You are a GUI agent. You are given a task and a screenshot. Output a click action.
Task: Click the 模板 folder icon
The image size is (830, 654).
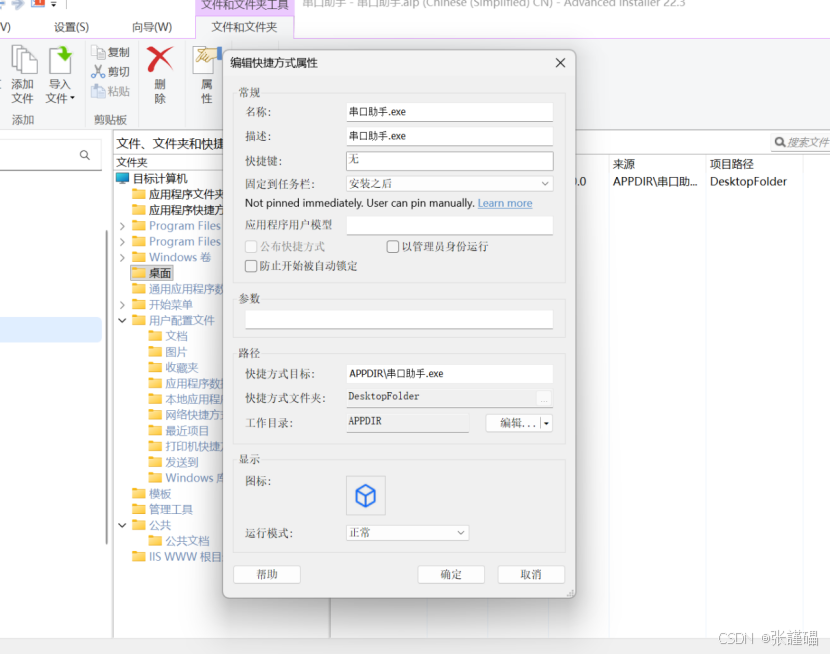pyautogui.click(x=139, y=494)
